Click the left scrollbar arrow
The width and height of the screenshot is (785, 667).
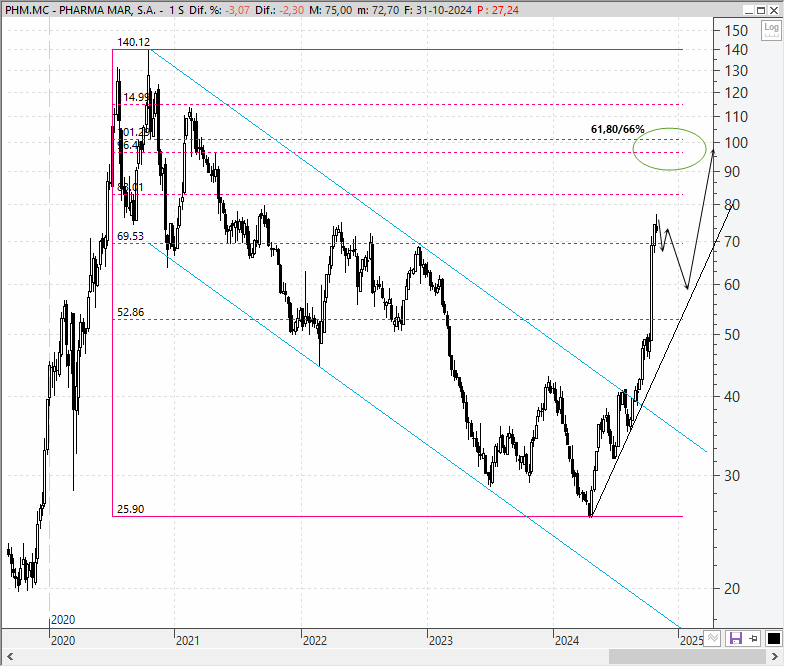[x=10, y=656]
